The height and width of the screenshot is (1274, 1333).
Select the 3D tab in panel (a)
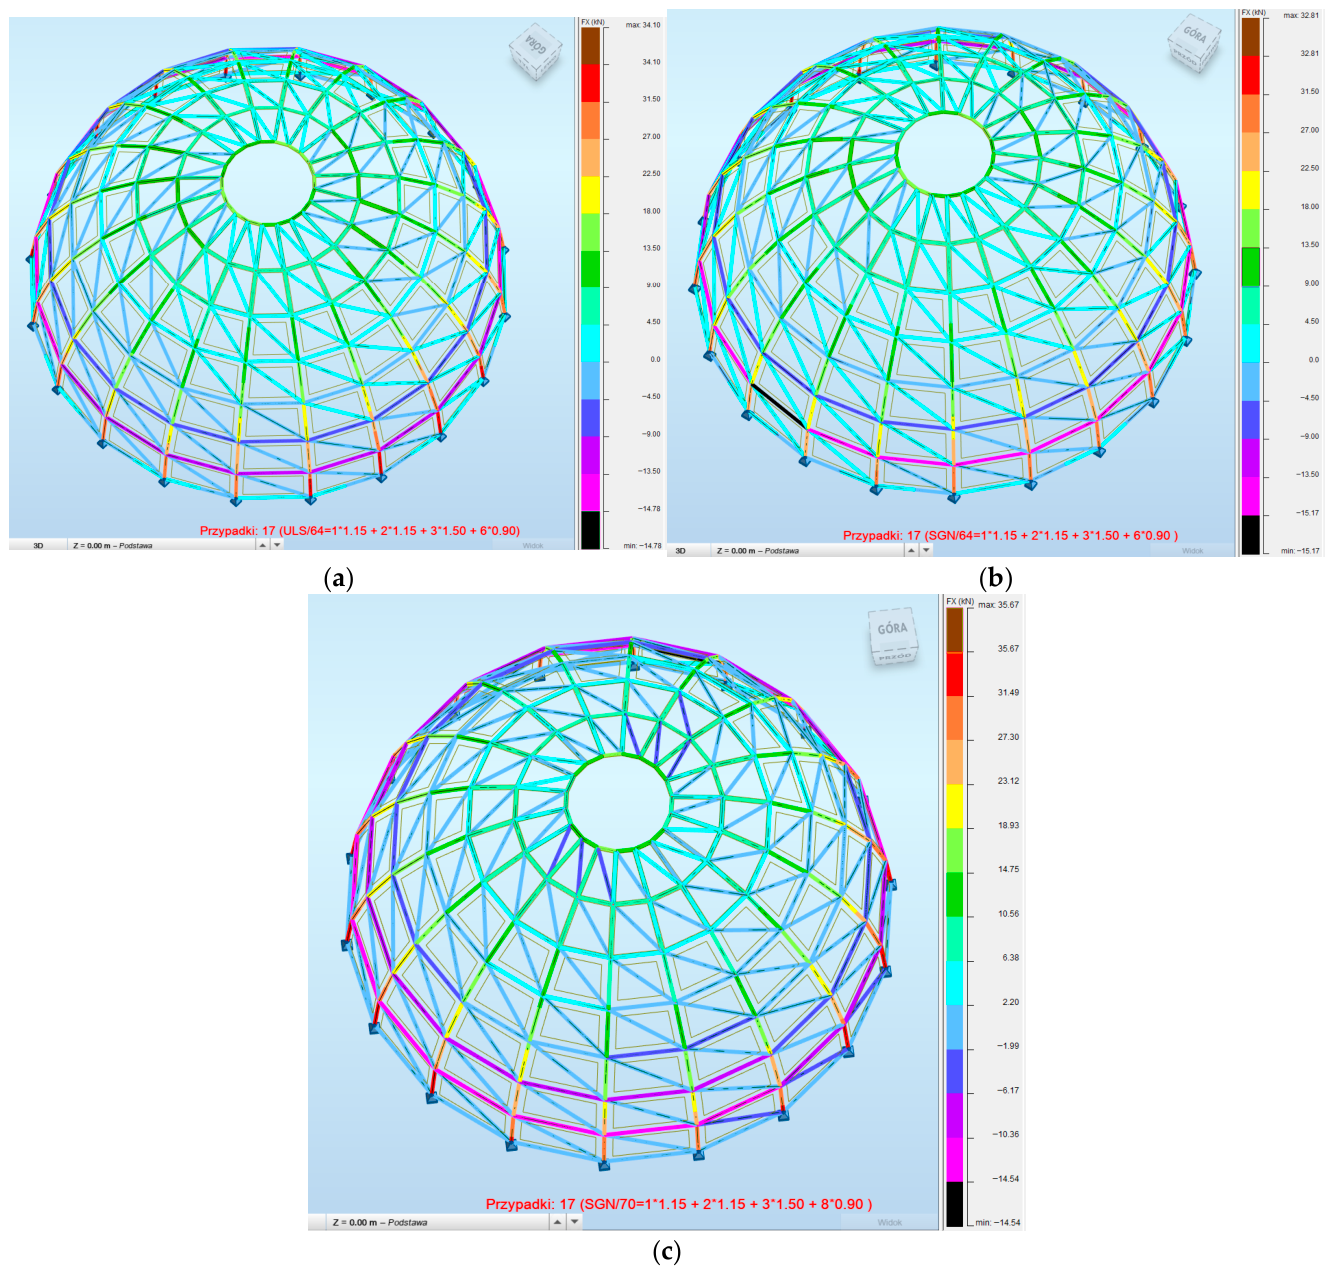tap(38, 545)
